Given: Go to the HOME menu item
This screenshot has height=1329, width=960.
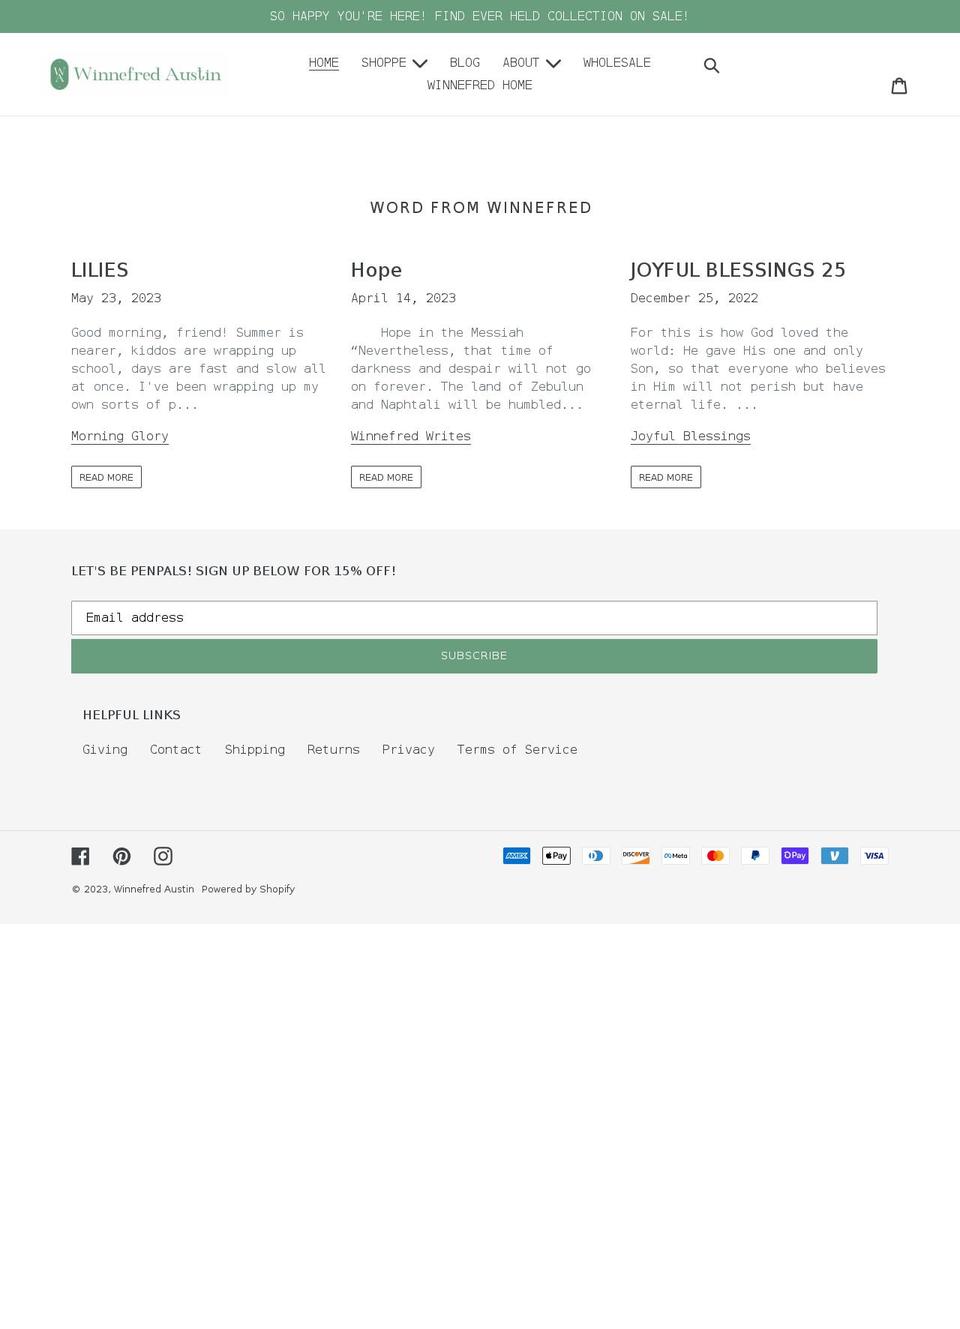Looking at the screenshot, I should 324,63.
